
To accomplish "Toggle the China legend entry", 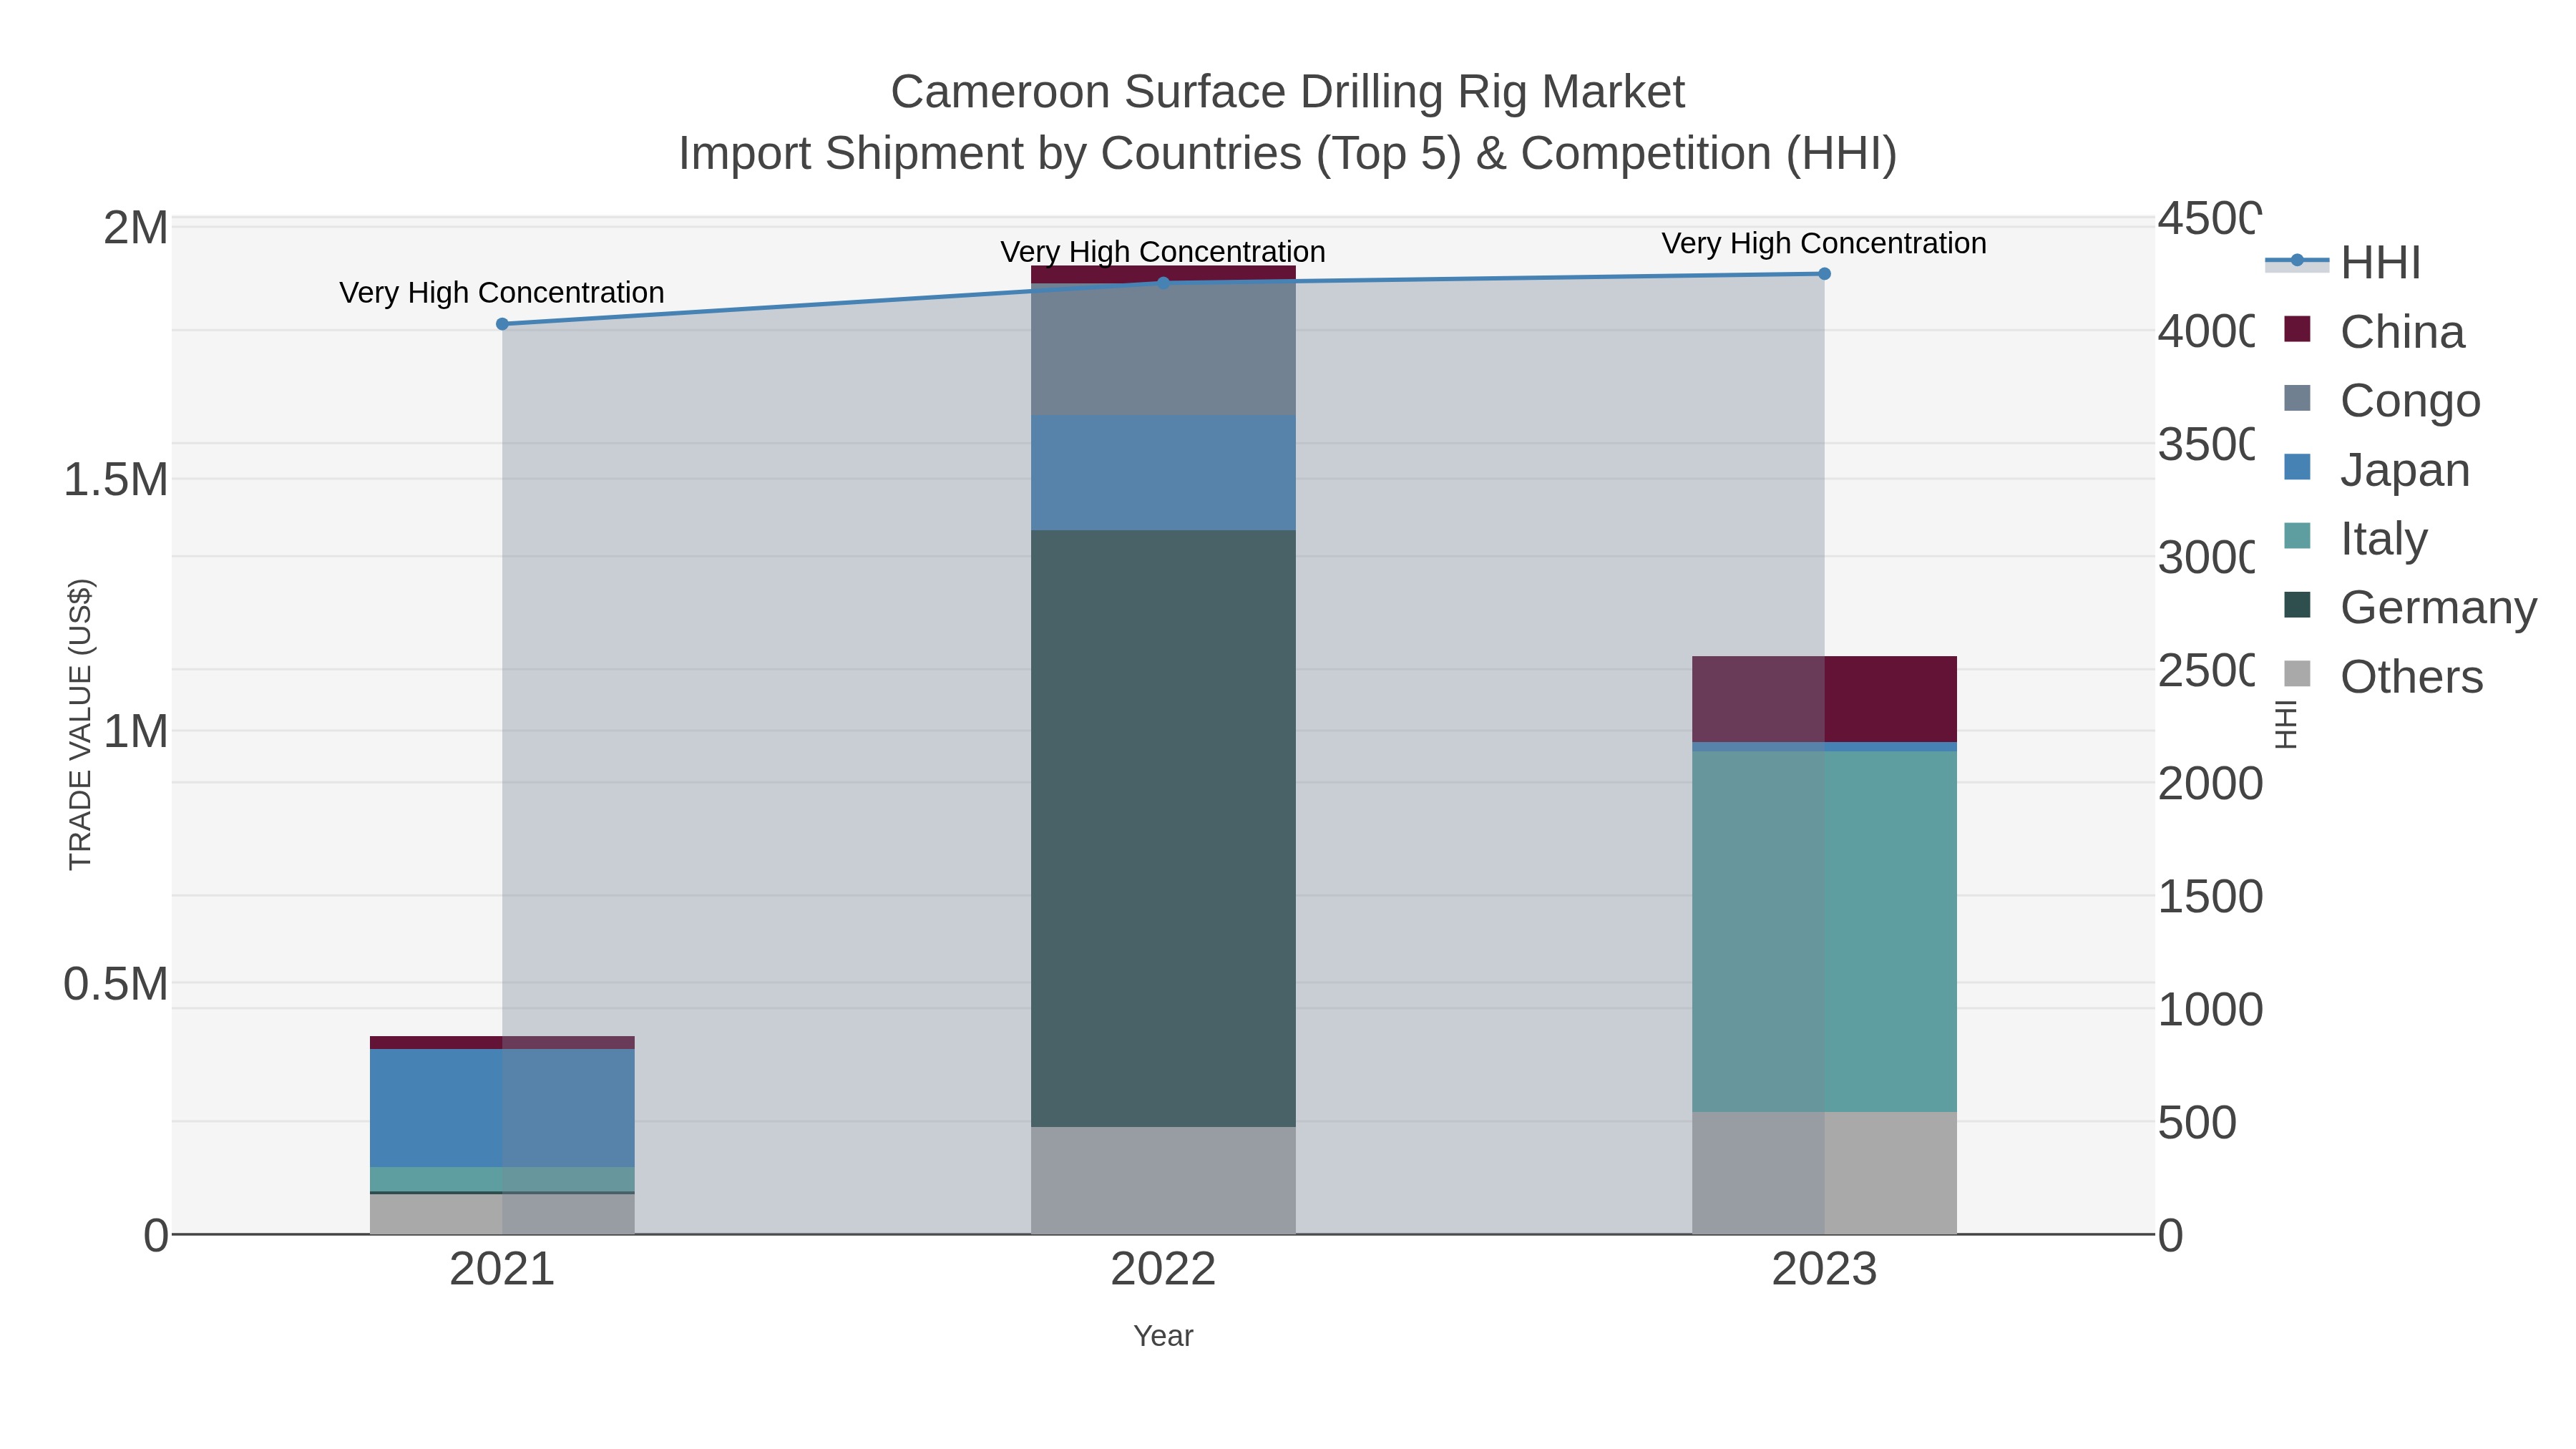I will 2375,332.
